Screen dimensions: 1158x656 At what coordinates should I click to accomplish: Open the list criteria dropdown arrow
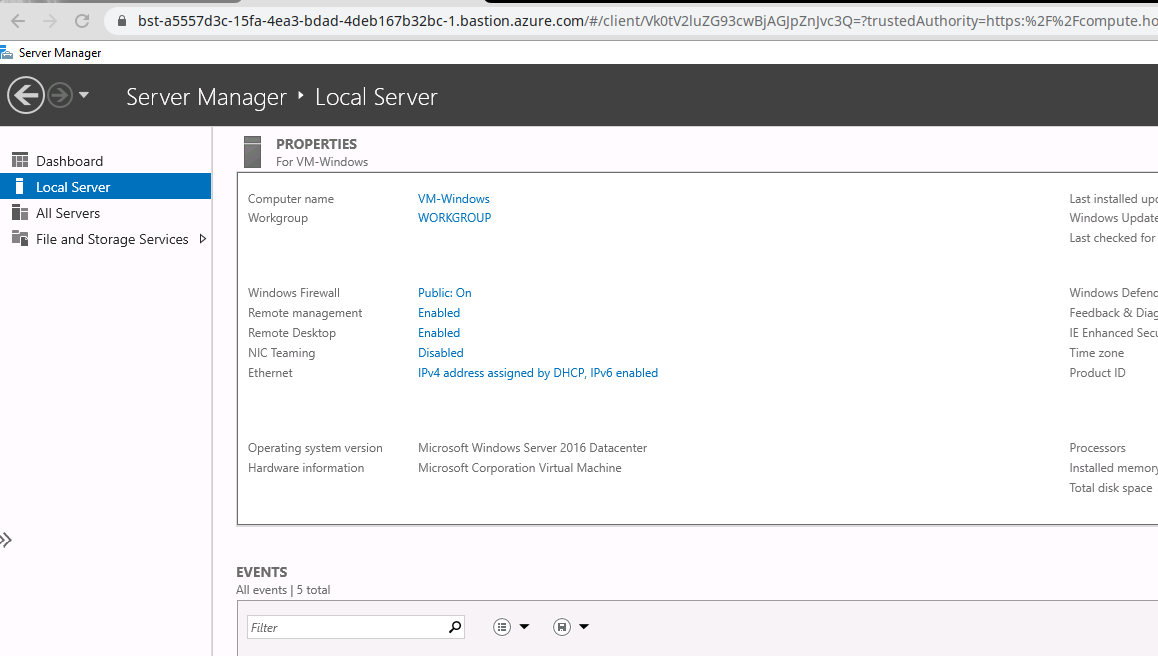click(x=524, y=626)
